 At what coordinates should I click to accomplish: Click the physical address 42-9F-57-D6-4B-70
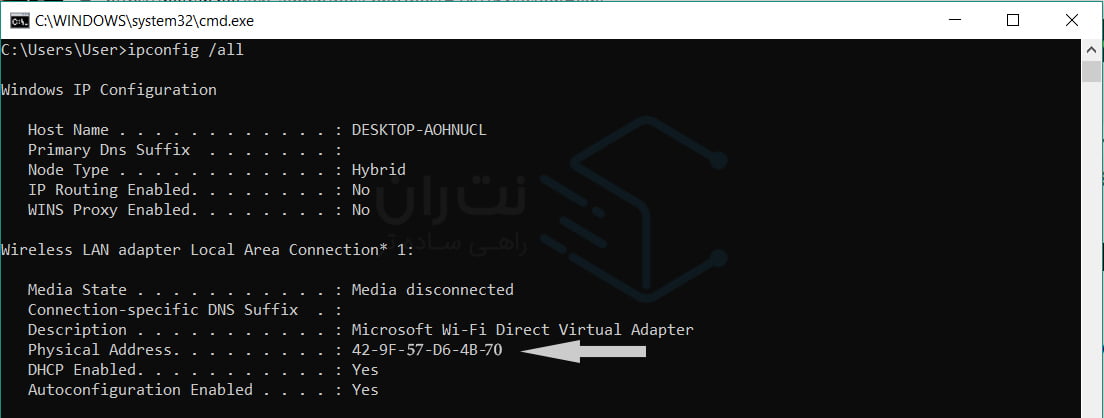[428, 350]
